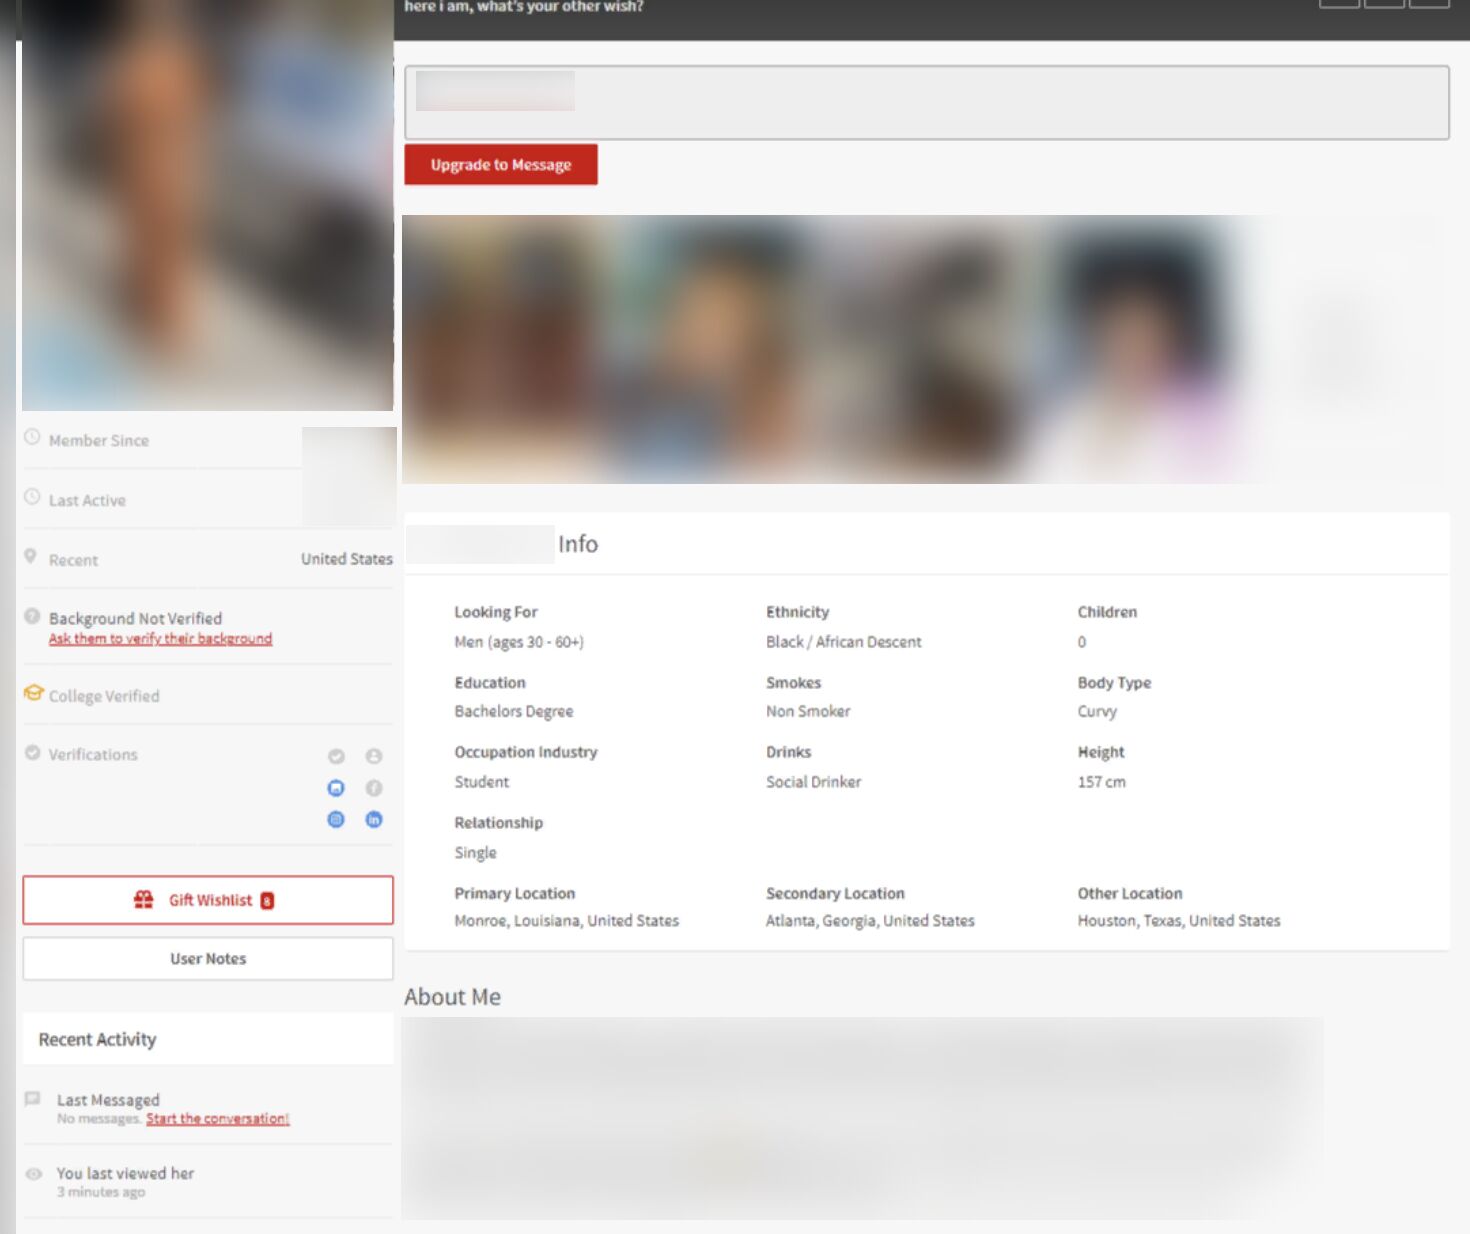Click the gift icon on Gift Wishlist
Viewport: 1470px width, 1234px height.
point(144,900)
